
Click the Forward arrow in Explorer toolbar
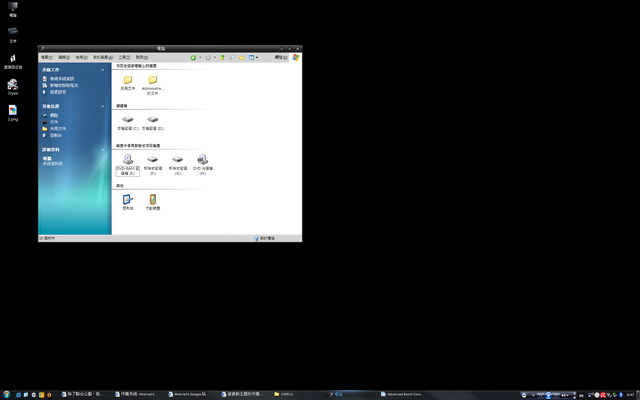208,58
